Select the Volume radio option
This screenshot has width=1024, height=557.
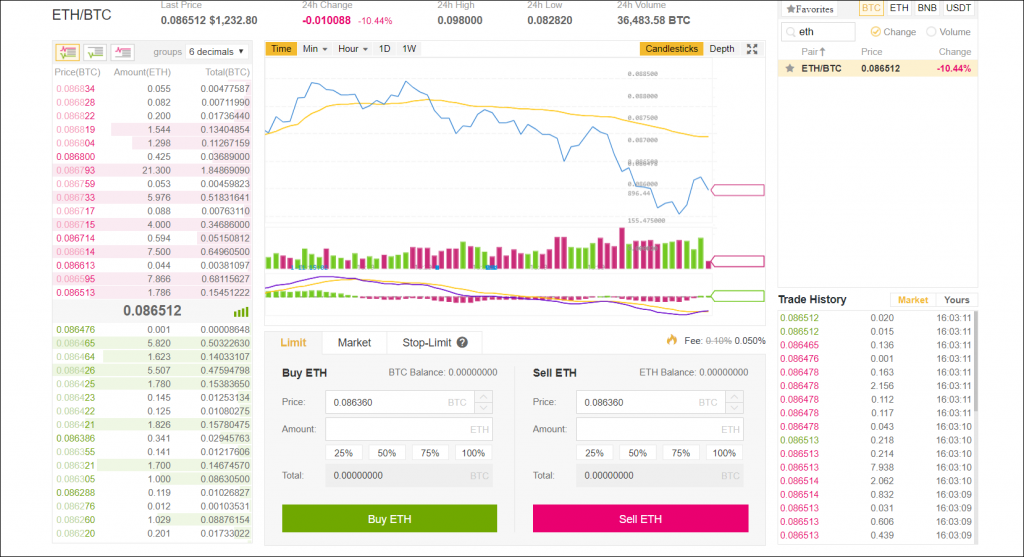(x=931, y=31)
